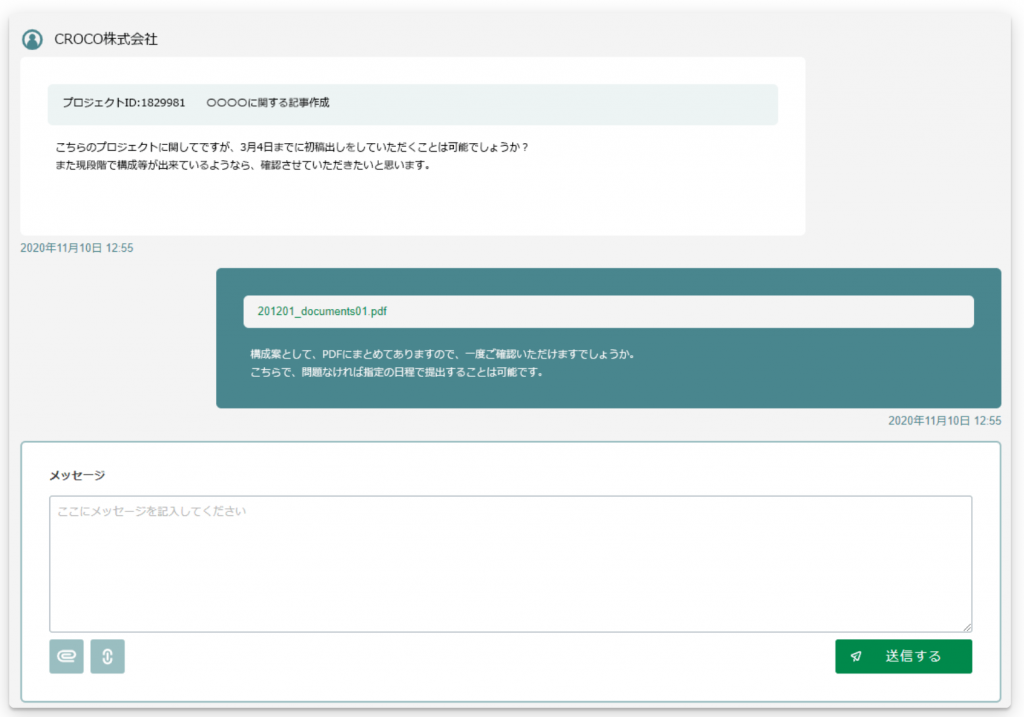Click the link insert icon button
The height and width of the screenshot is (717, 1024).
click(x=108, y=656)
